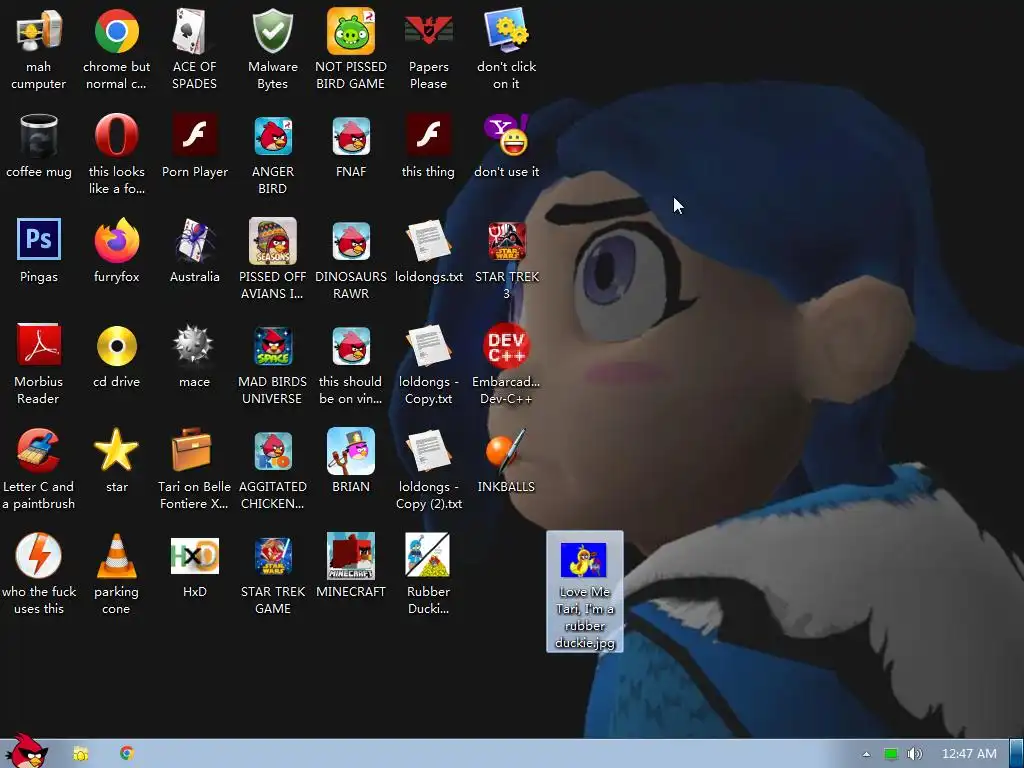
Task: Select the 'cd drive' disc icon
Action: coord(116,345)
